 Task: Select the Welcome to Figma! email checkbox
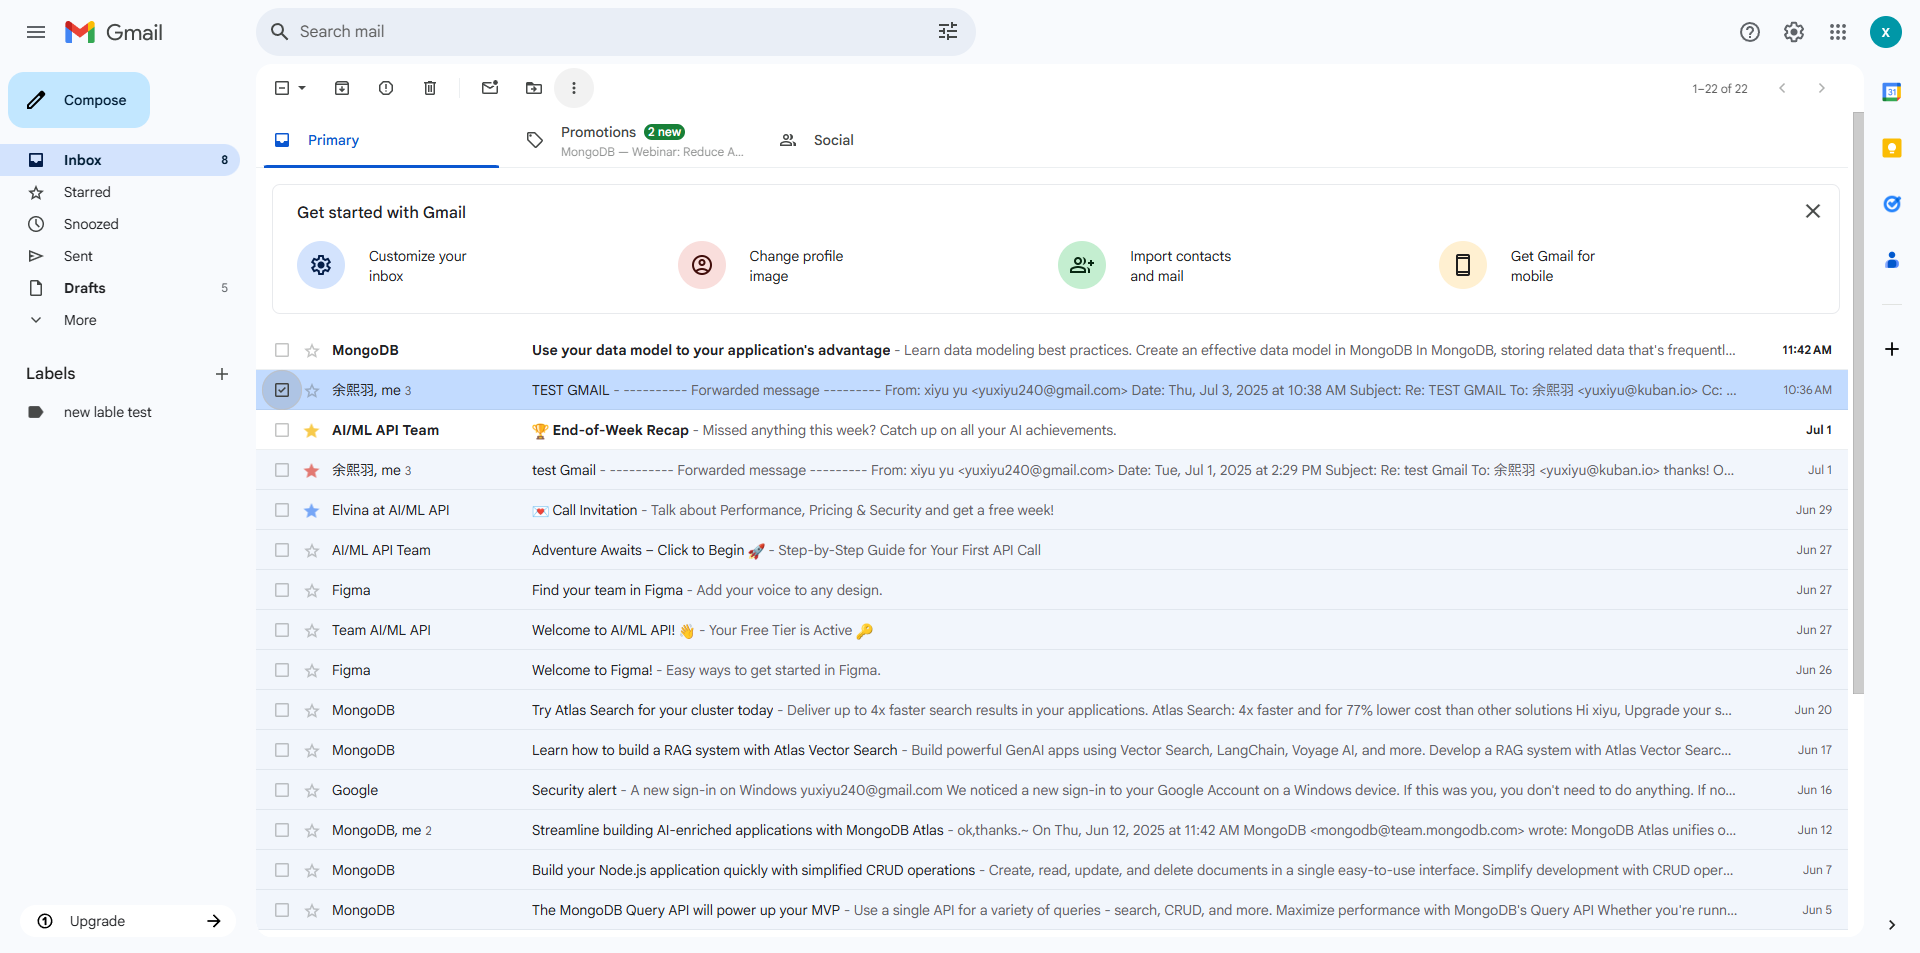(282, 670)
